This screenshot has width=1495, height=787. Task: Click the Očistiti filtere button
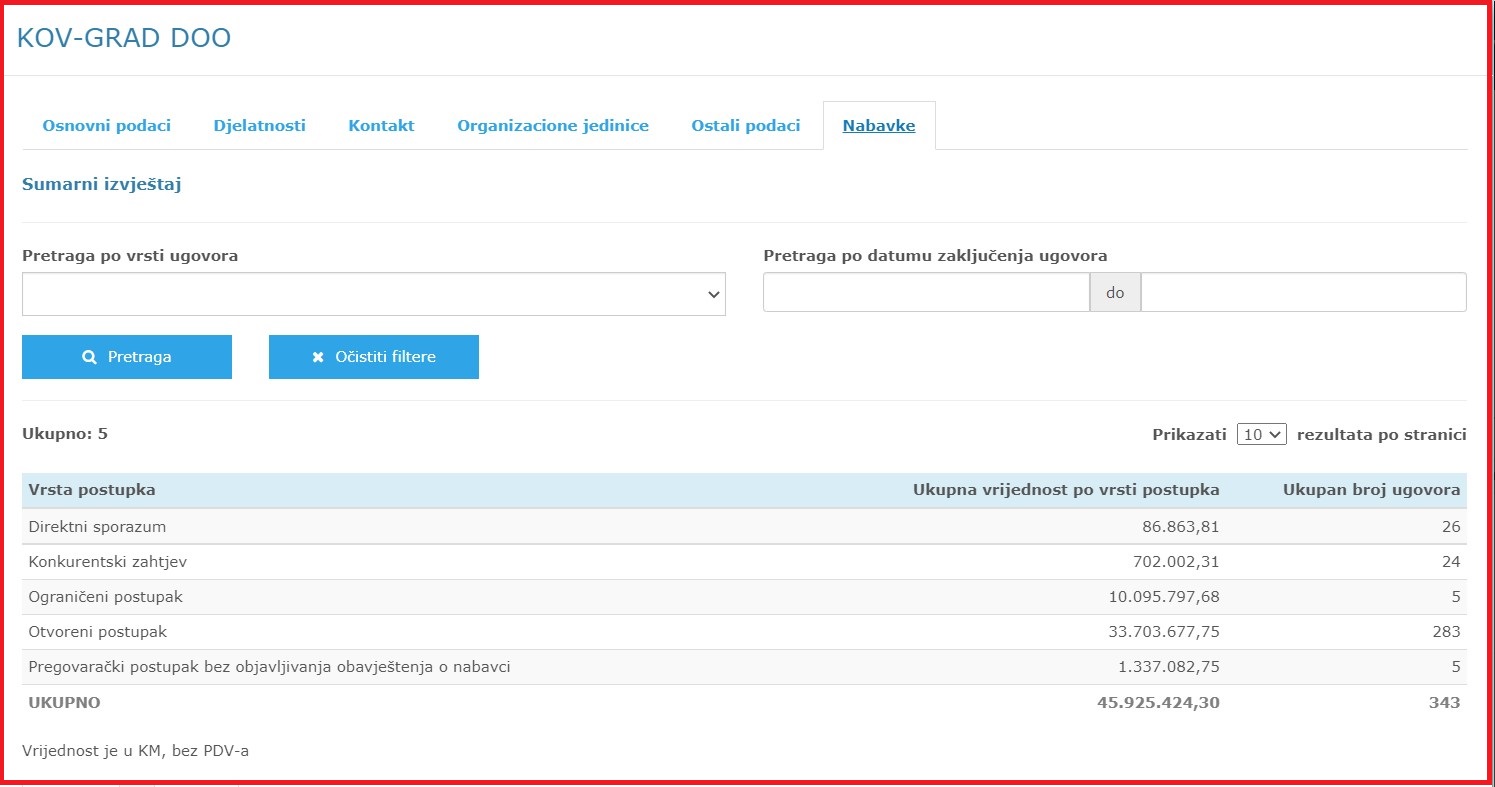(374, 357)
